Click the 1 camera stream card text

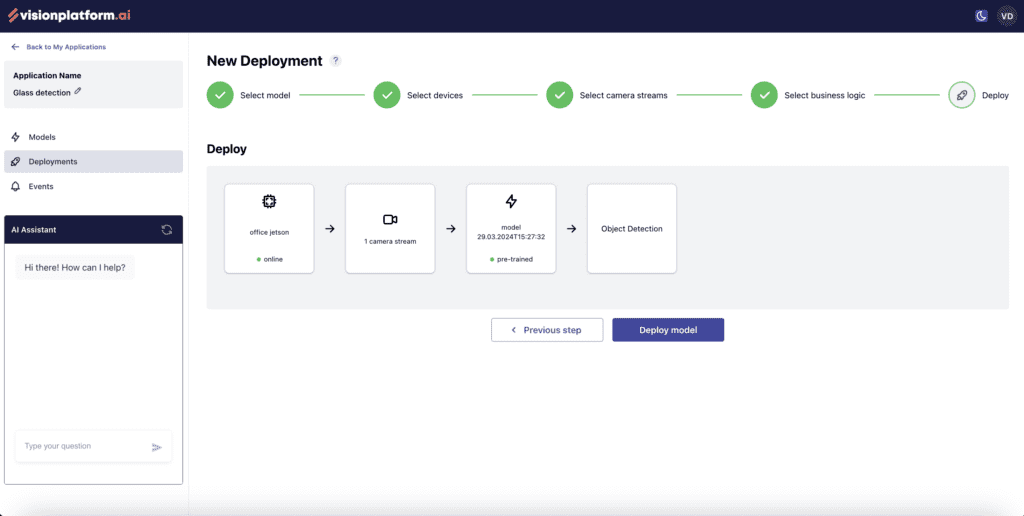point(390,242)
